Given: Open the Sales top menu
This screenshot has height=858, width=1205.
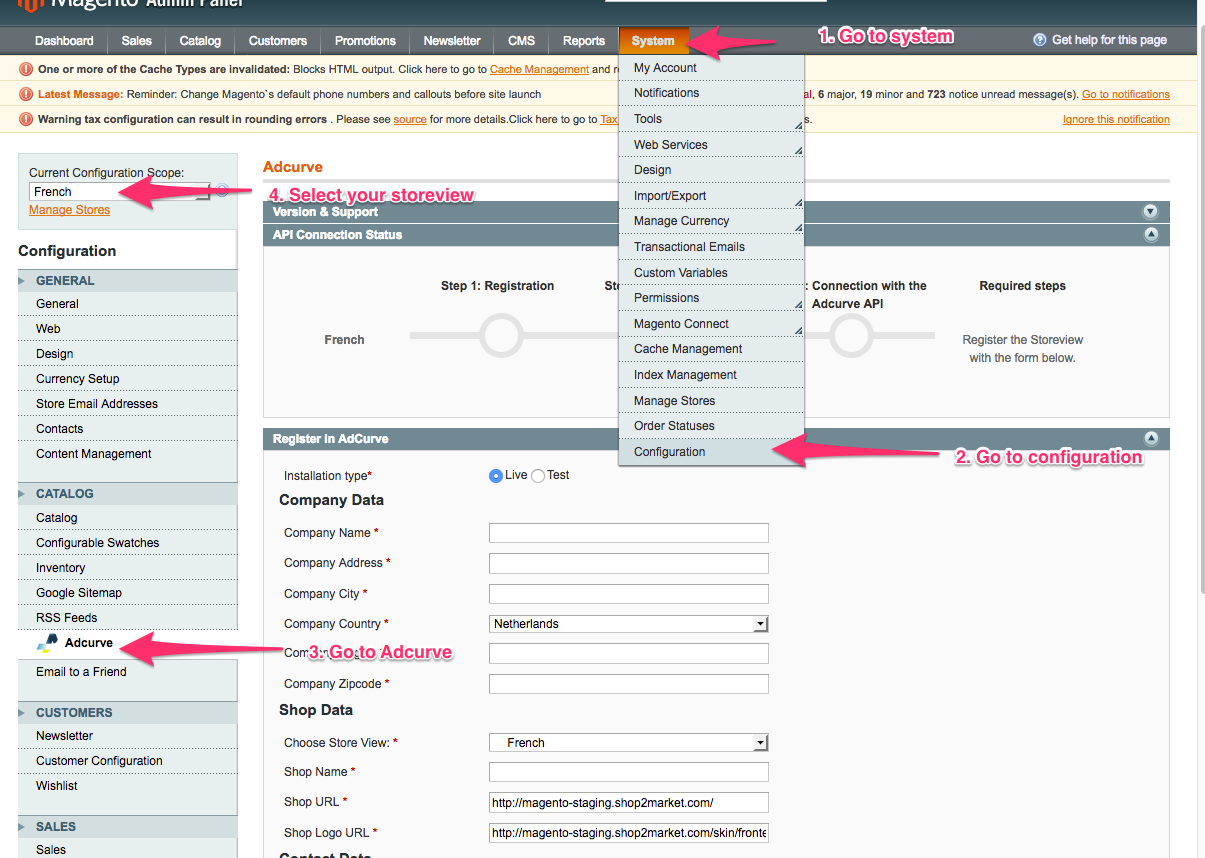Looking at the screenshot, I should coord(136,41).
